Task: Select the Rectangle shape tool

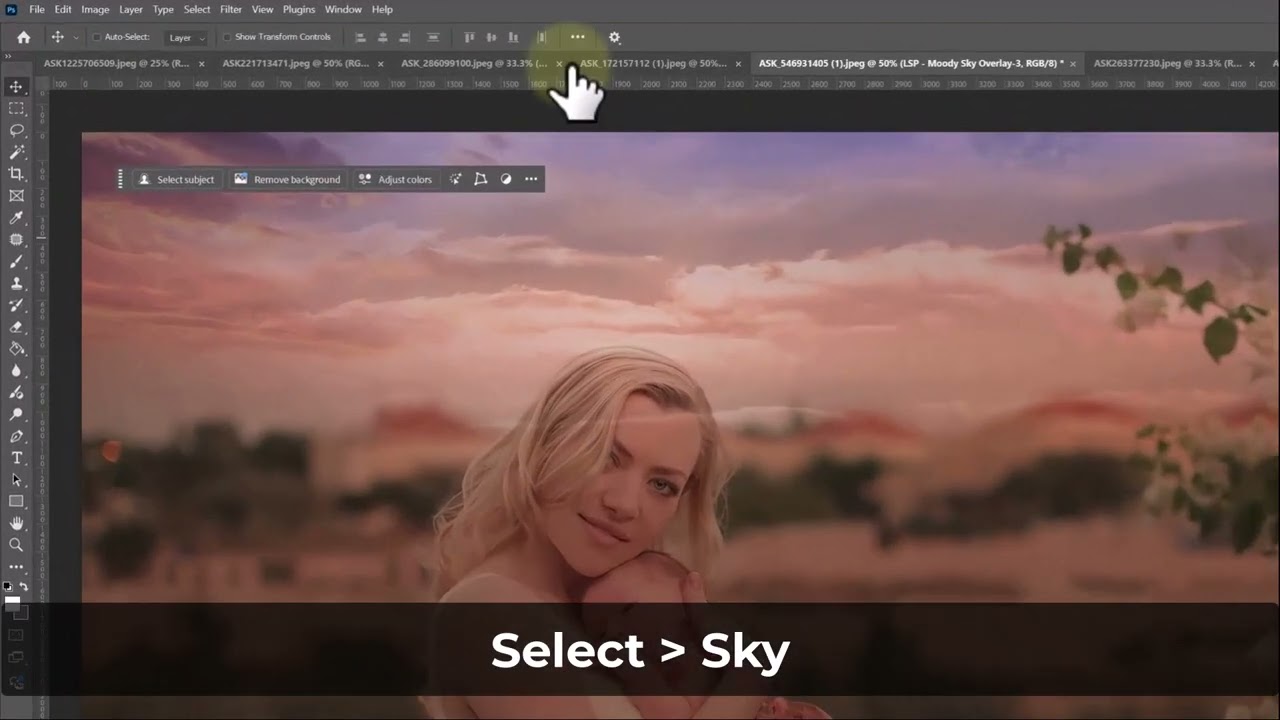Action: click(16, 502)
